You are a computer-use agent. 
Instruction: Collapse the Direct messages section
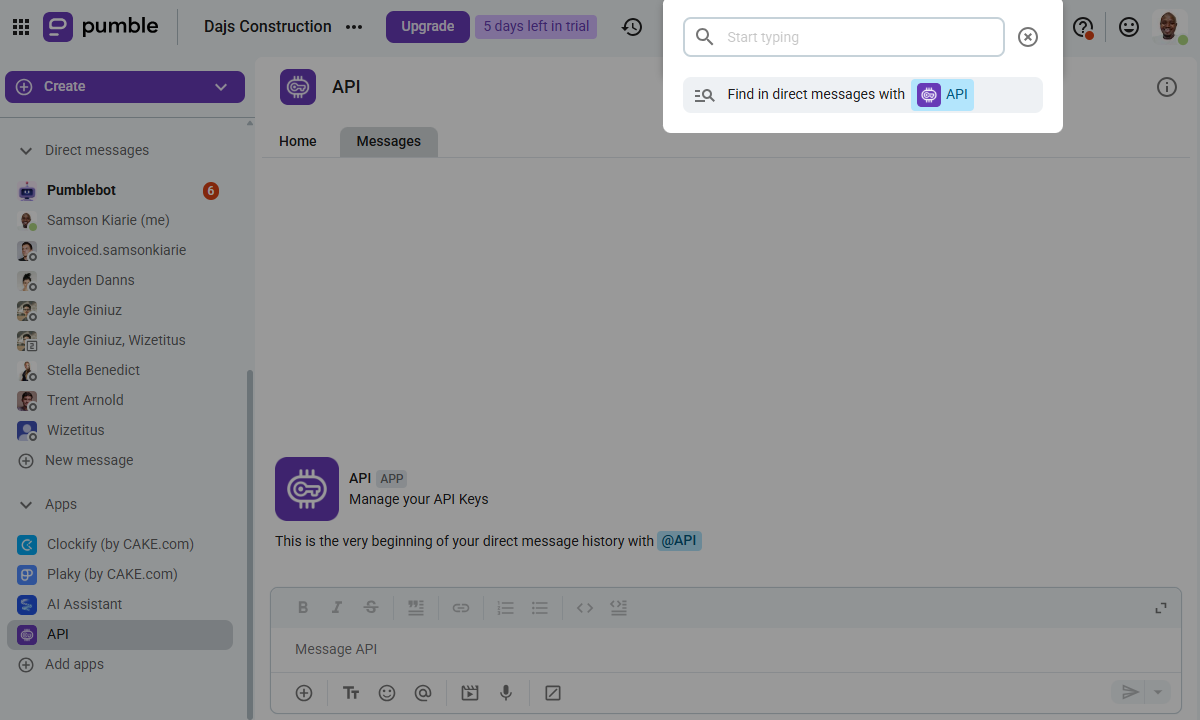[x=26, y=150]
